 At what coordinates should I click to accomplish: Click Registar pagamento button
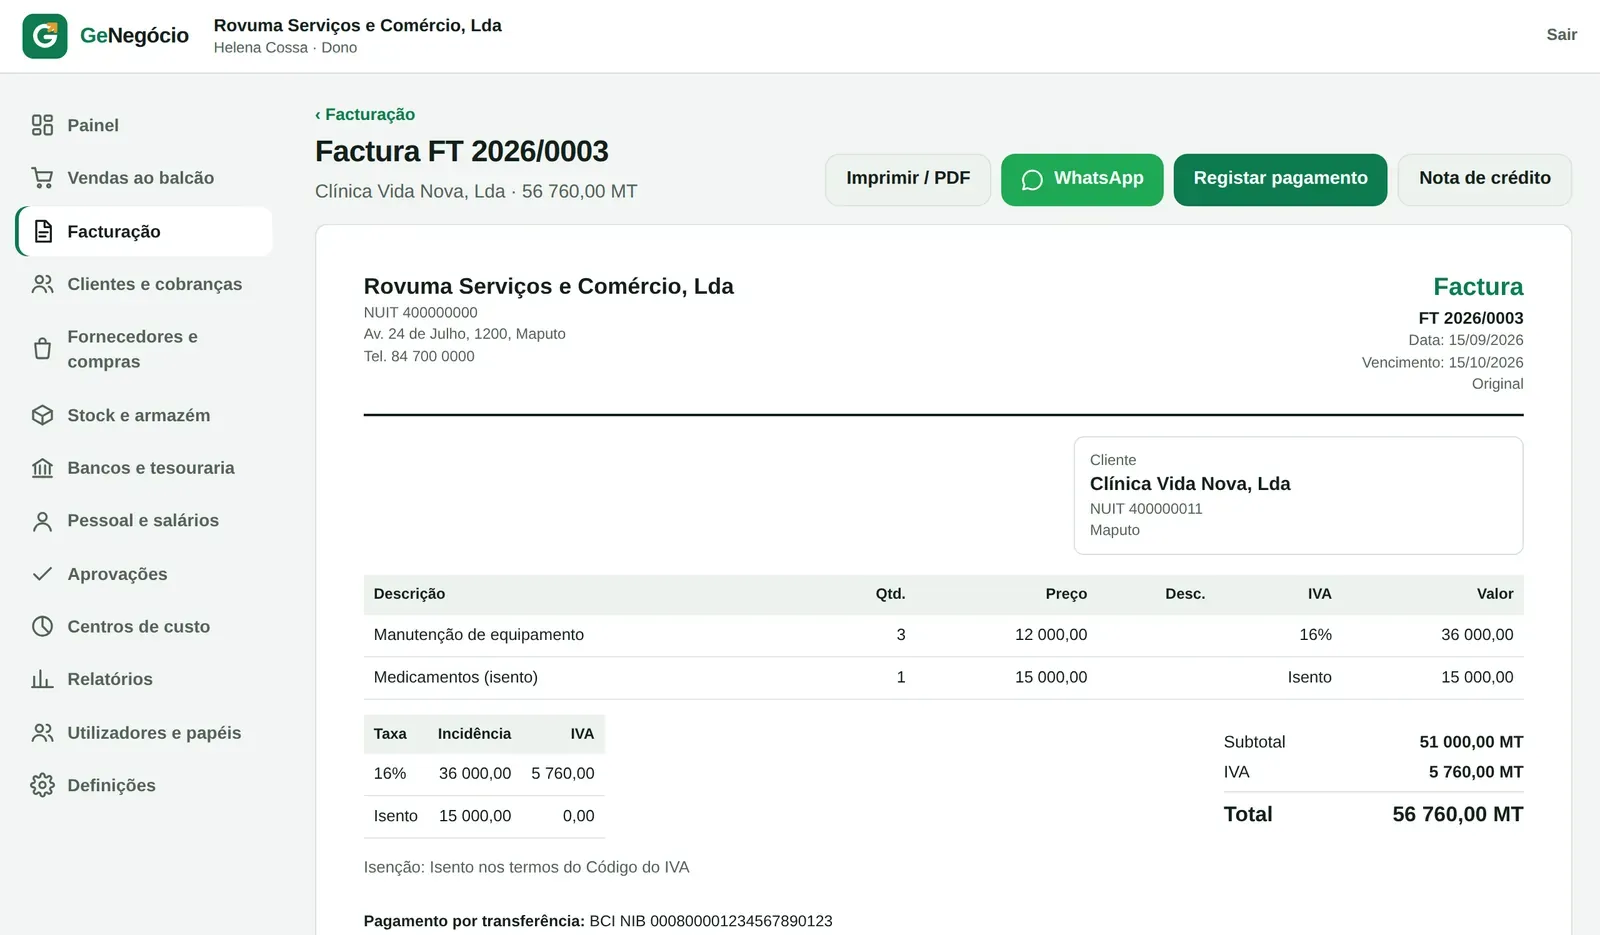pos(1280,179)
